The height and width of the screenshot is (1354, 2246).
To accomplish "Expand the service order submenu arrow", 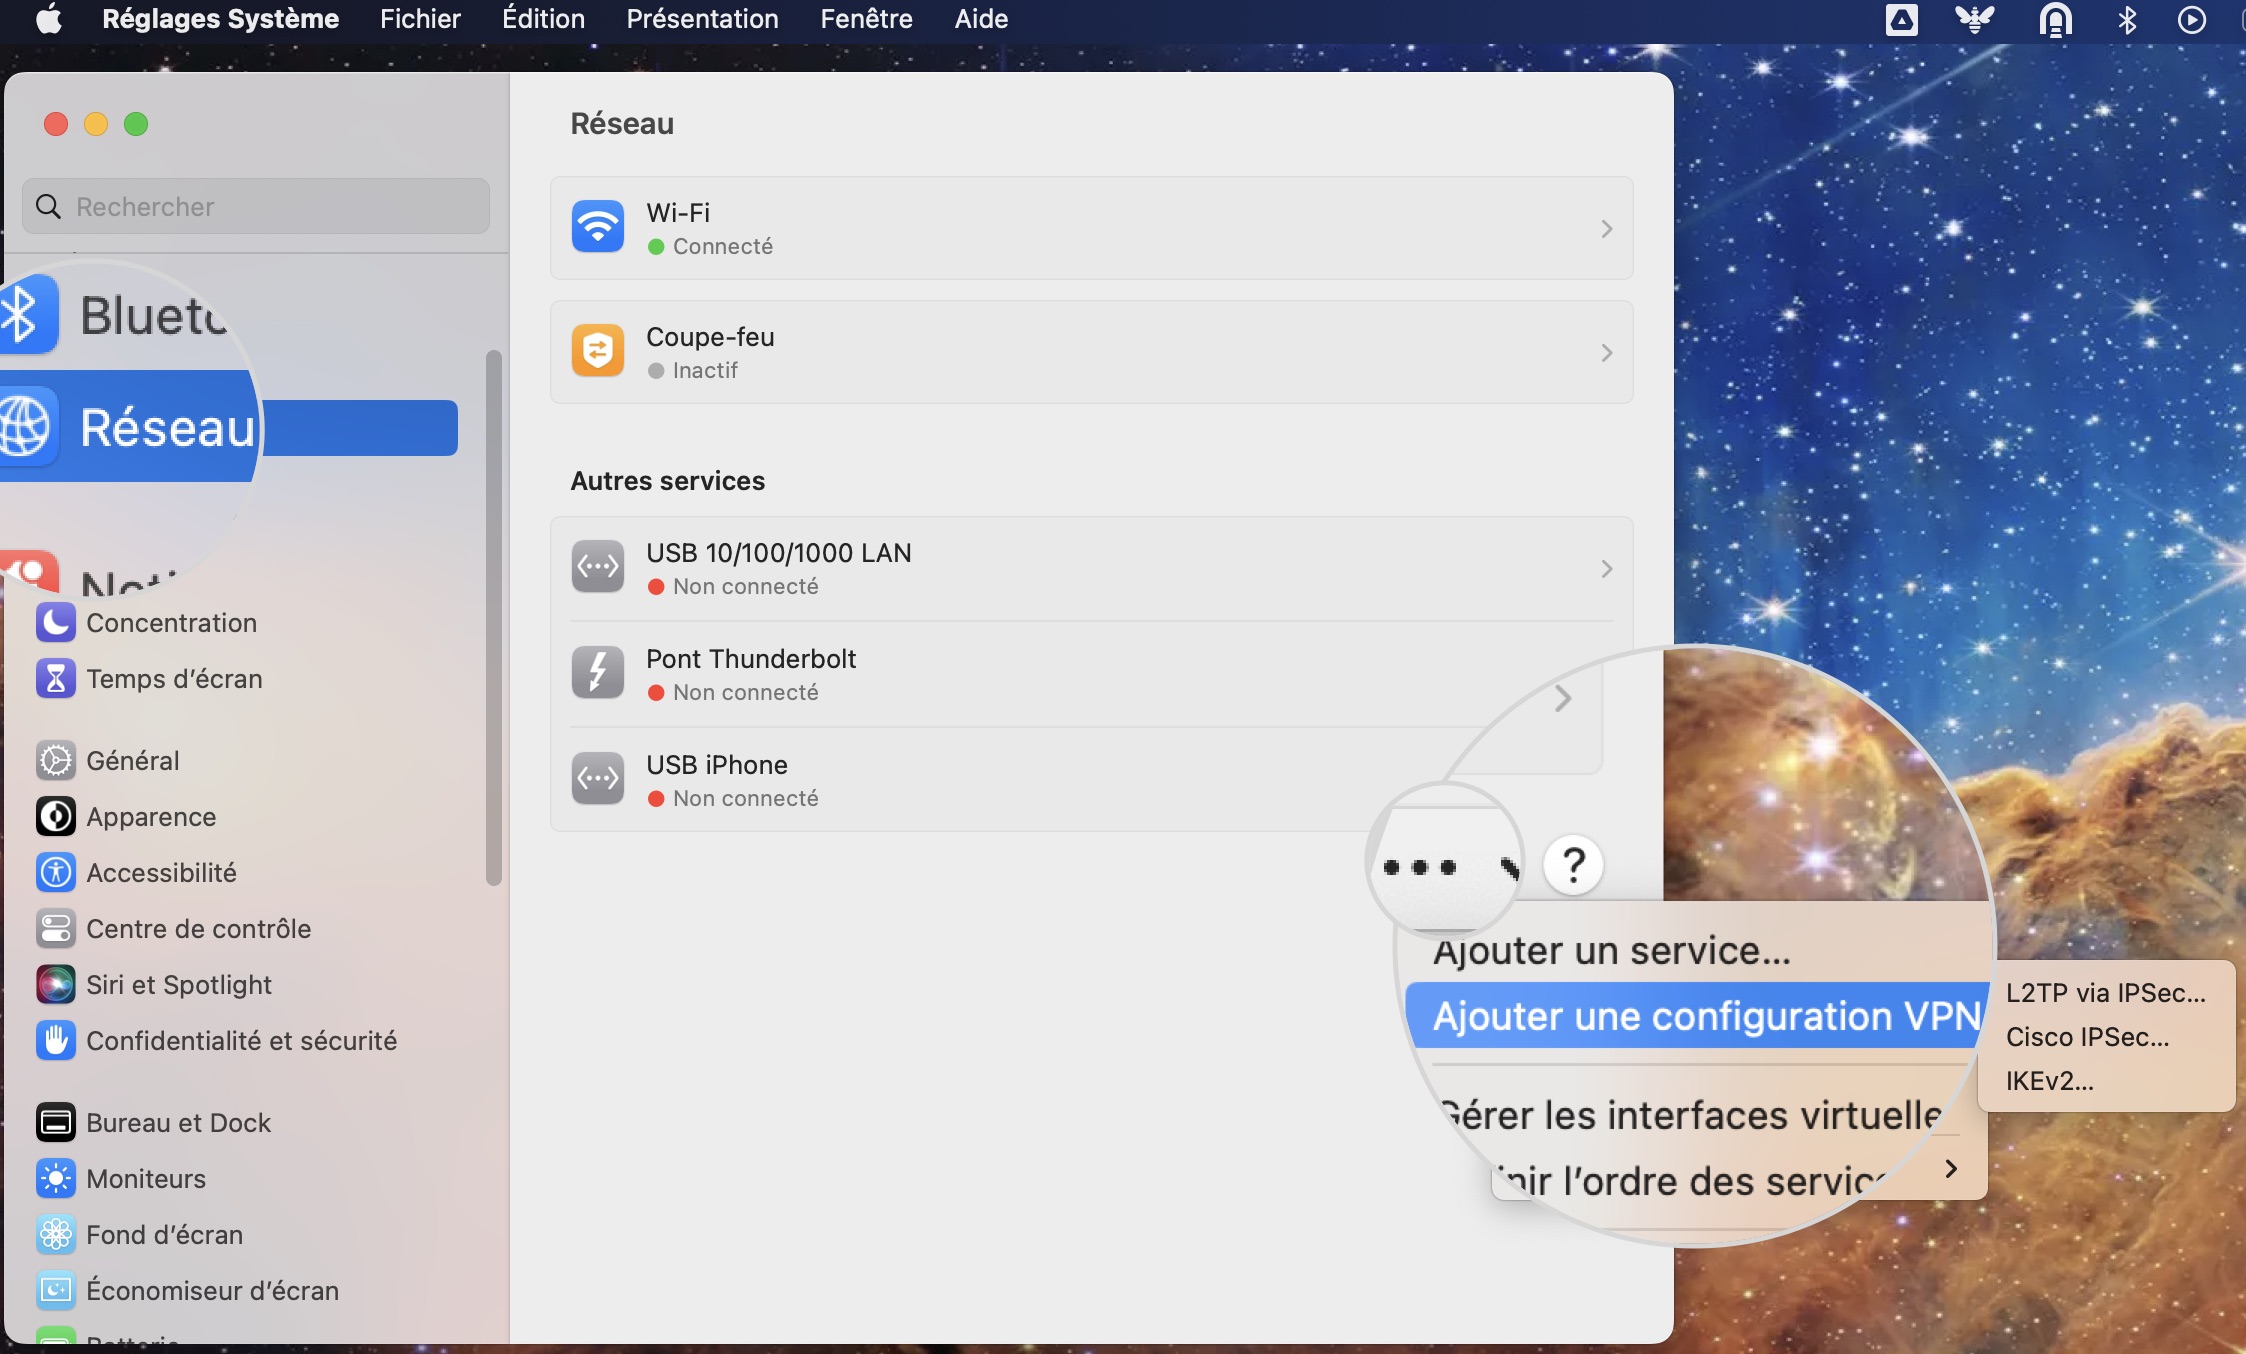I will click(x=1950, y=1168).
